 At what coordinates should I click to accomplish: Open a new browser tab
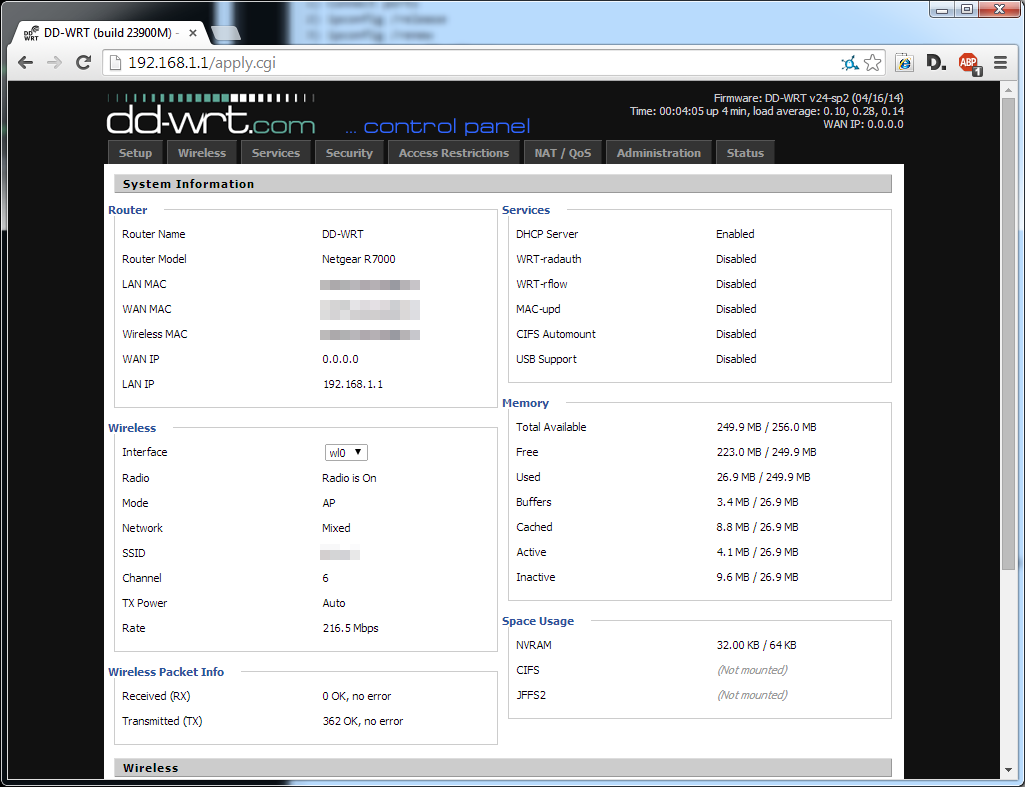[x=225, y=31]
